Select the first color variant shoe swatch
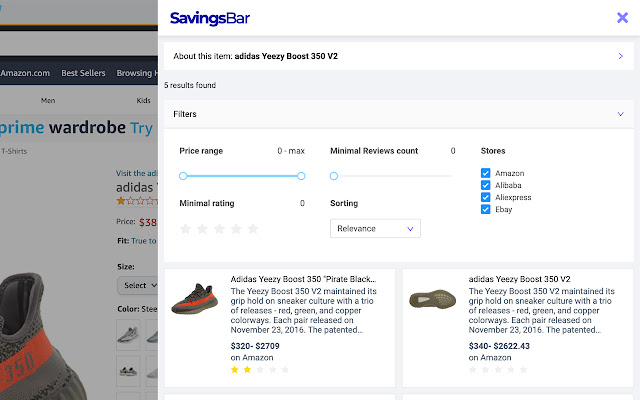 point(128,335)
